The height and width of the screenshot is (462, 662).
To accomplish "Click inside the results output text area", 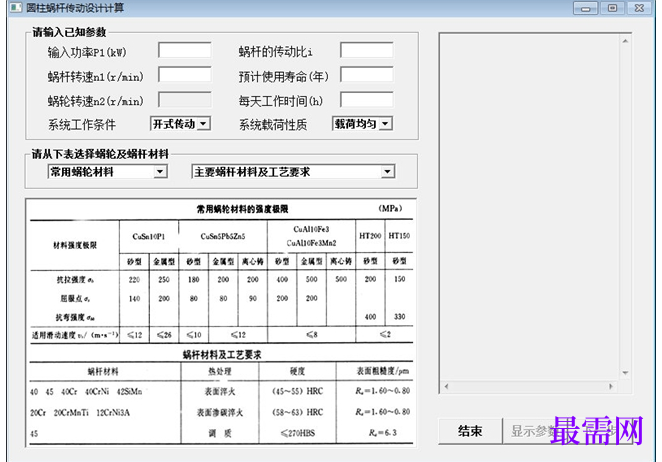I will click(x=530, y=207).
